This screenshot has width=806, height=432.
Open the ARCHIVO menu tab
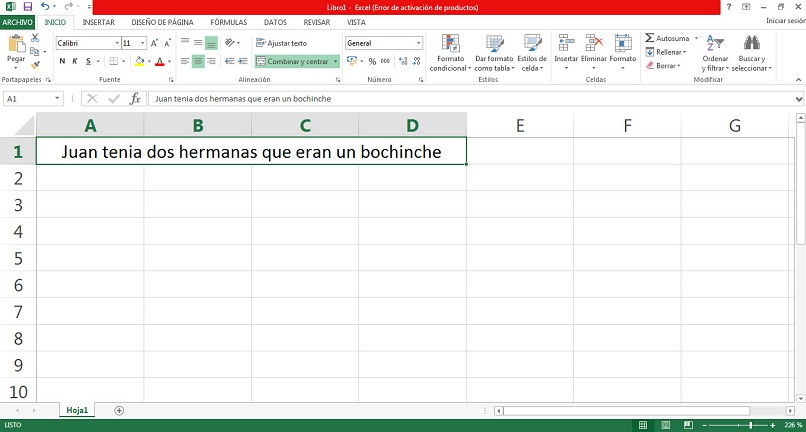(x=17, y=22)
